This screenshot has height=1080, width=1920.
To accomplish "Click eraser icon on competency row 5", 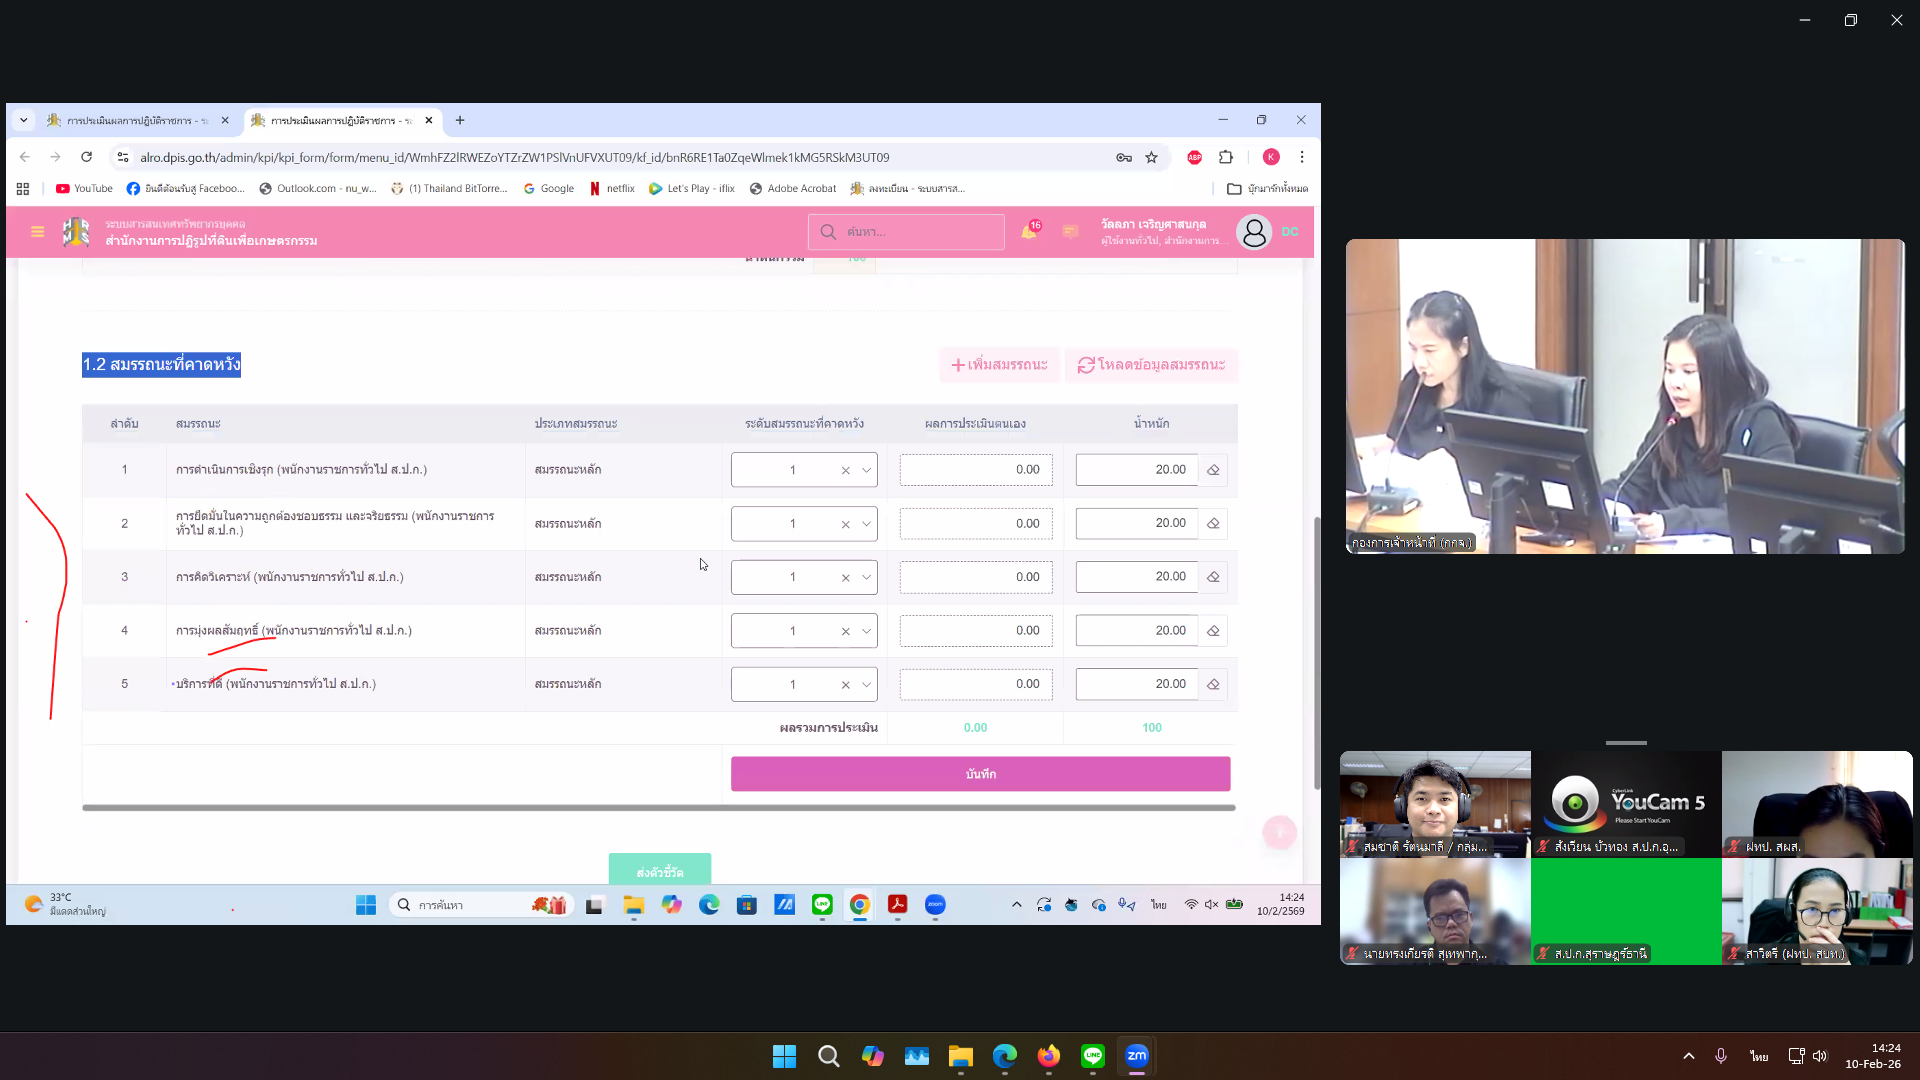I will (x=1213, y=685).
